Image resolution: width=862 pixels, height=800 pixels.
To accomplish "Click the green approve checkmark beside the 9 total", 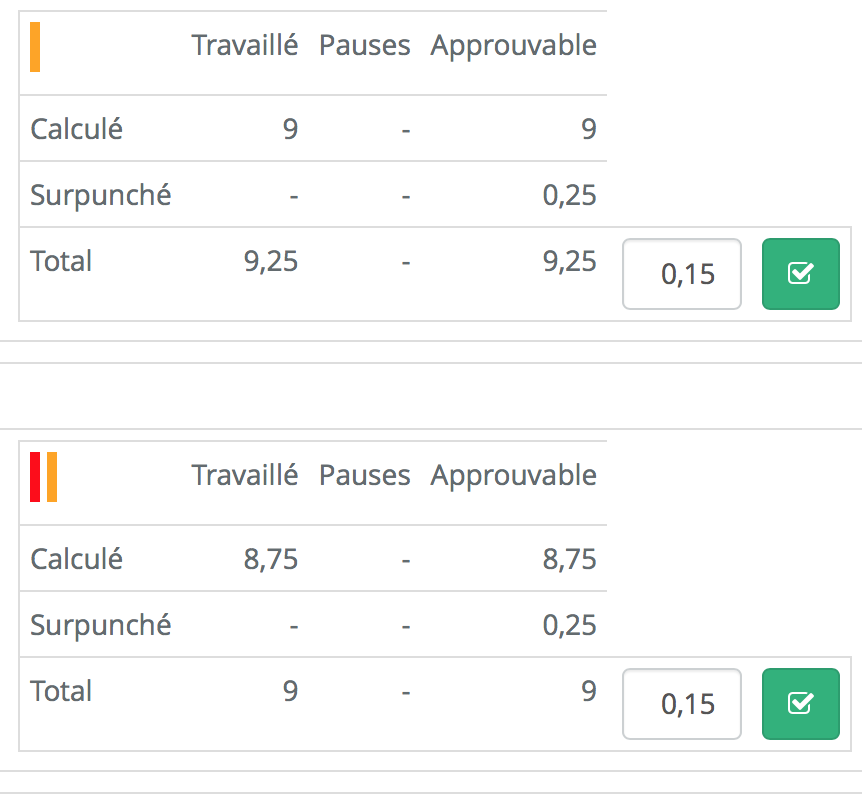I will click(x=800, y=704).
